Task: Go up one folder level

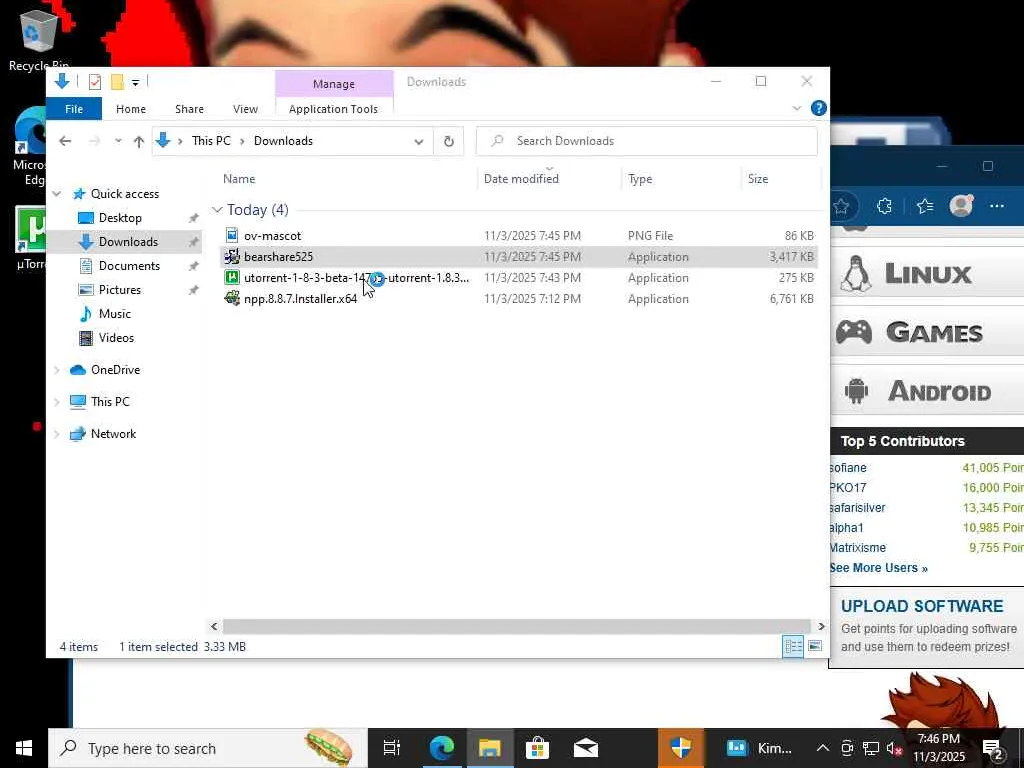Action: [x=138, y=141]
